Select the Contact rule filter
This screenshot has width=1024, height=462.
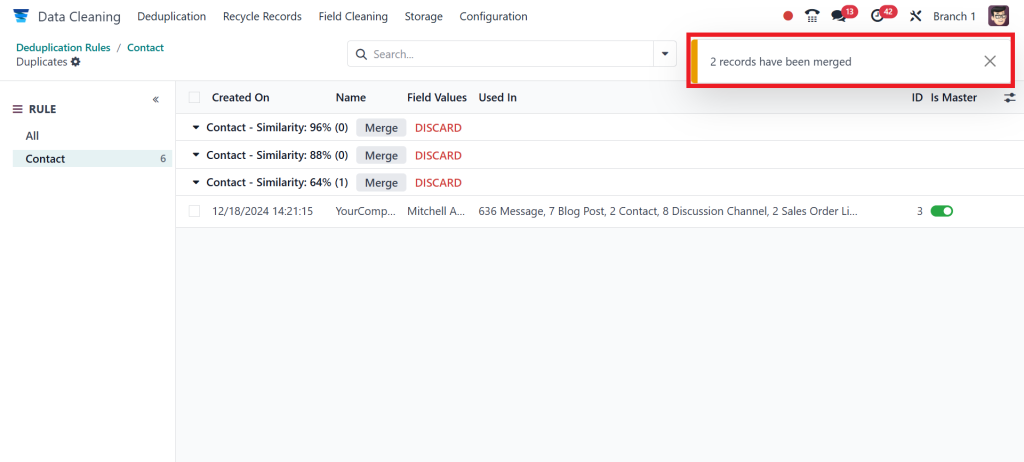click(92, 159)
